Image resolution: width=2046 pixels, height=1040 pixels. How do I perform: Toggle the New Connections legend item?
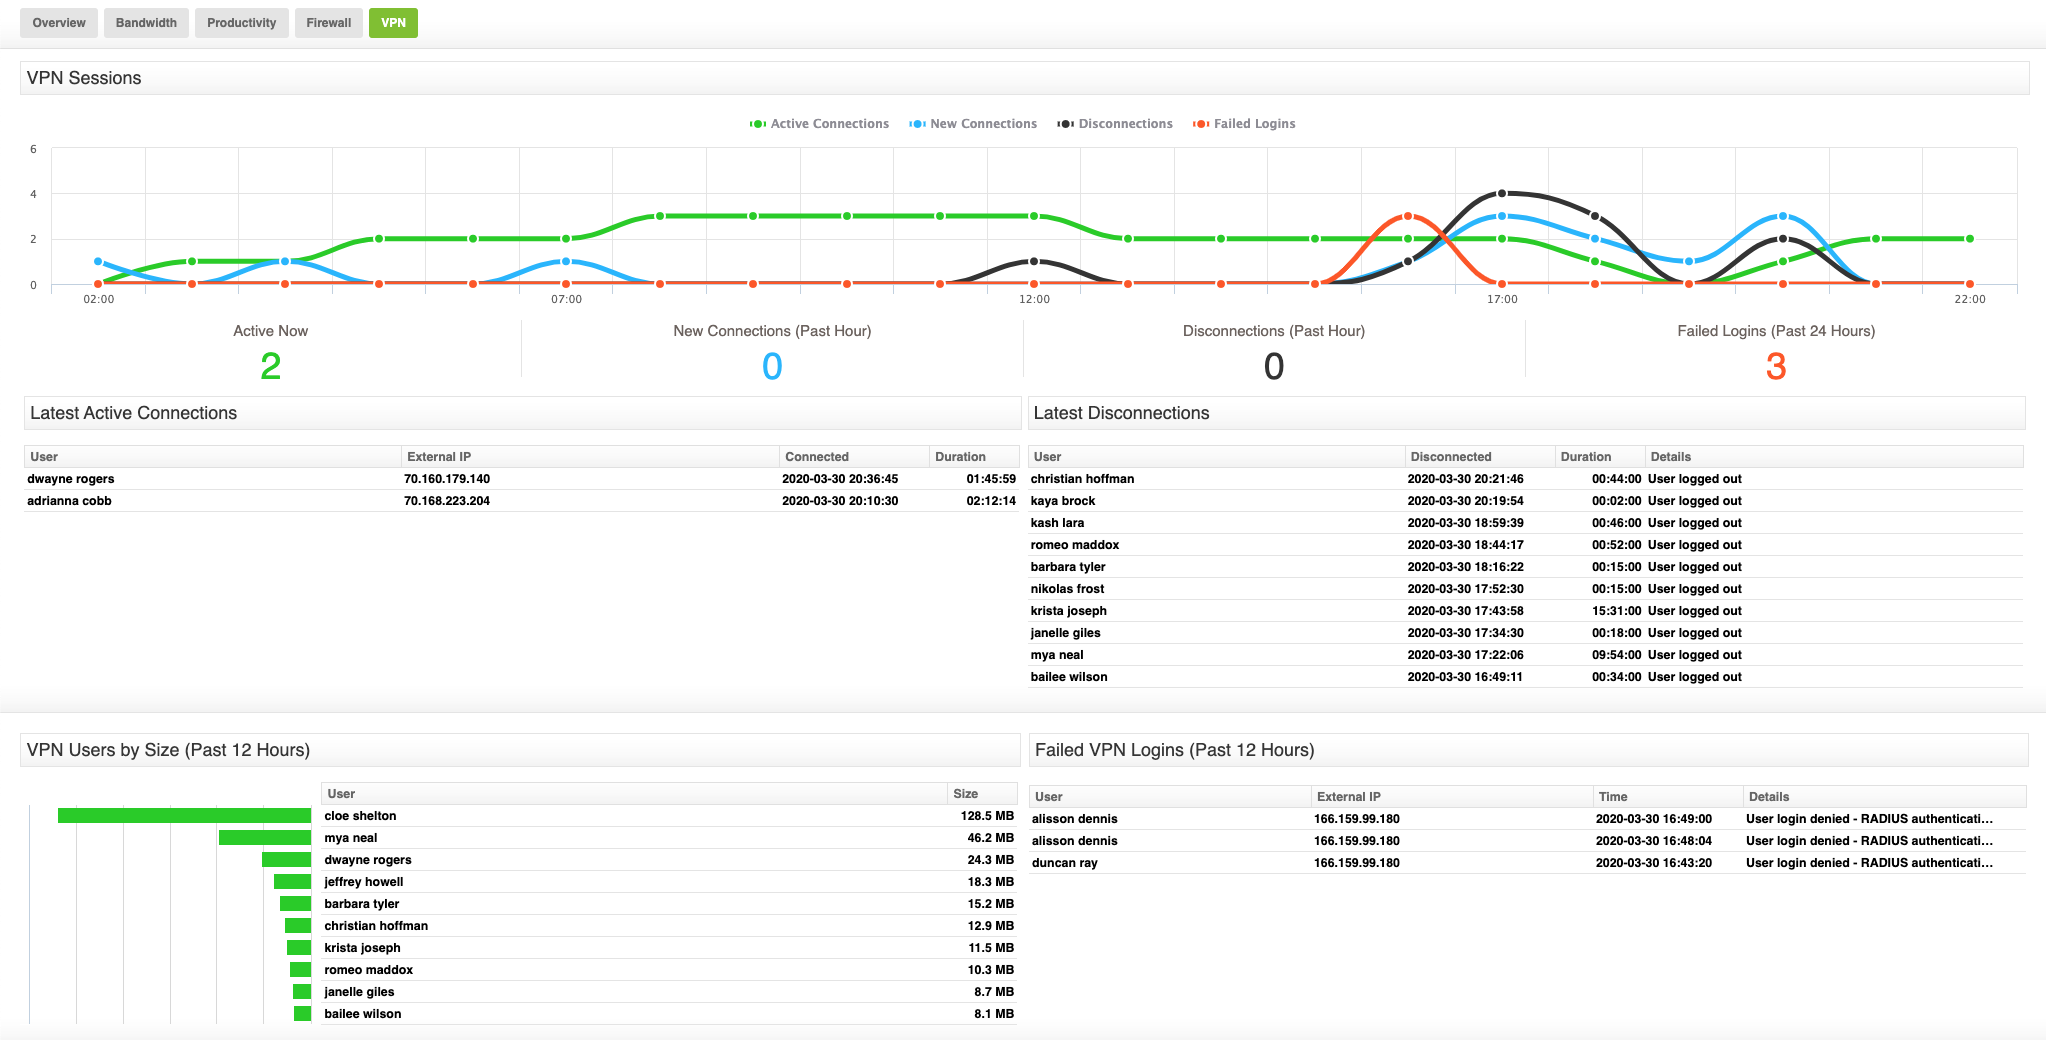tap(983, 123)
